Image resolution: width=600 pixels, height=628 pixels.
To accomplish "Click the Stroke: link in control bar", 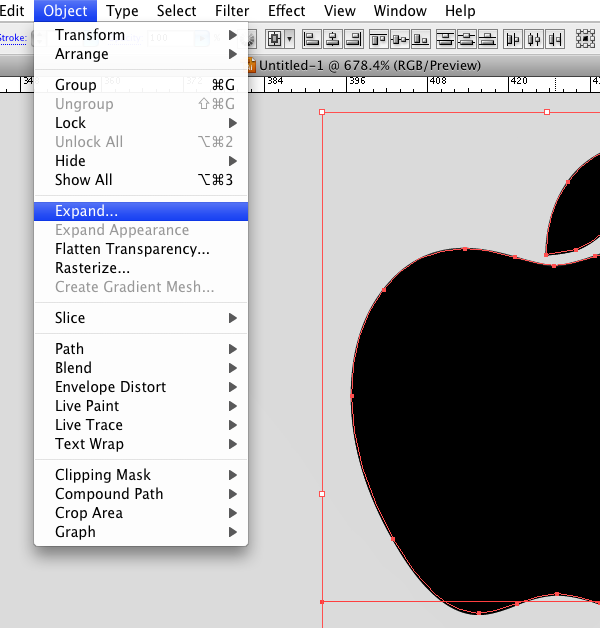I will coord(13,38).
